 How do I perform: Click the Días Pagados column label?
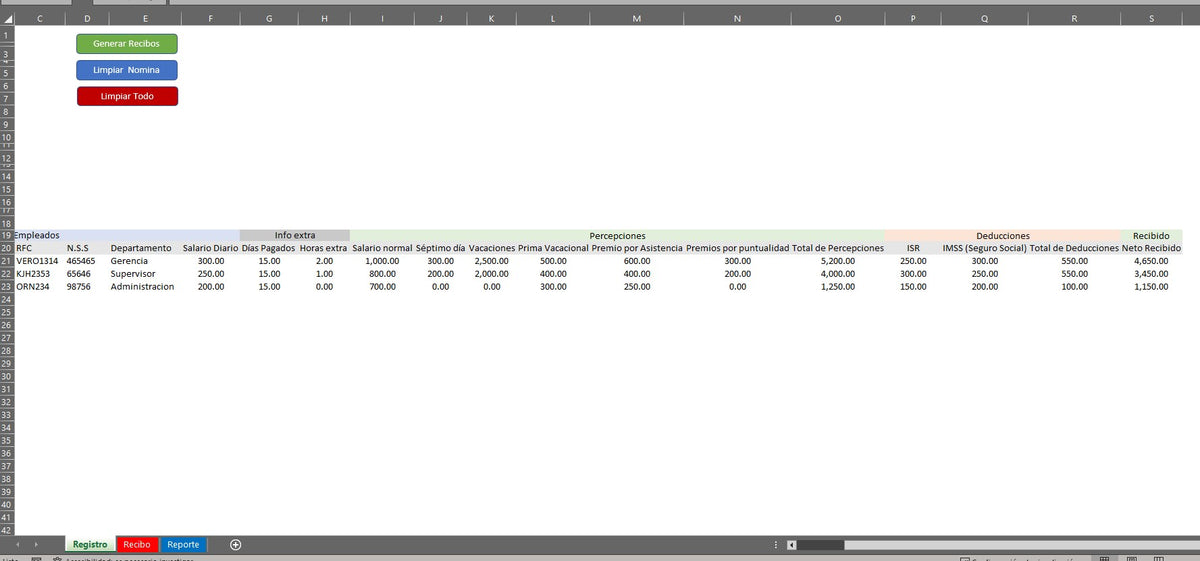tap(269, 248)
